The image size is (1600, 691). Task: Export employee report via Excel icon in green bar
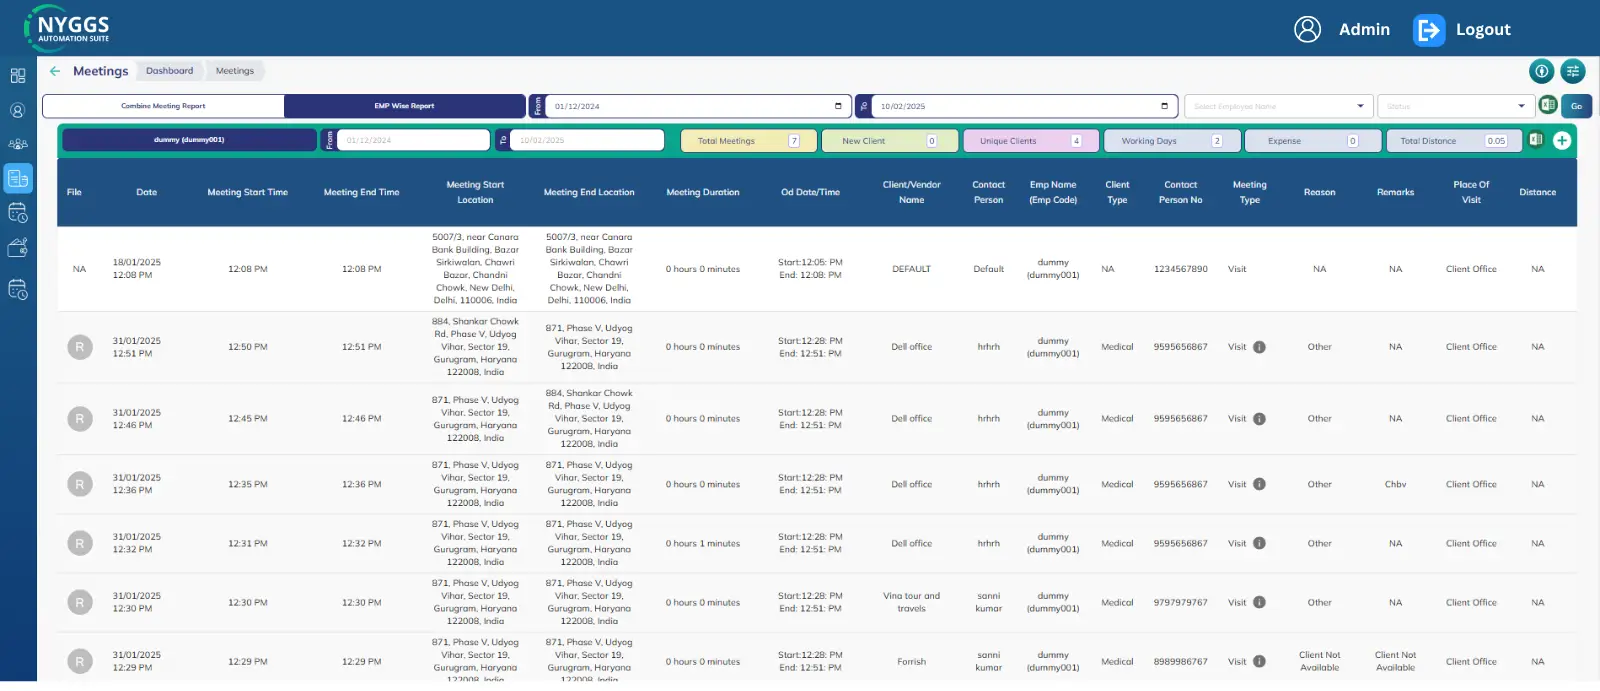coord(1536,140)
